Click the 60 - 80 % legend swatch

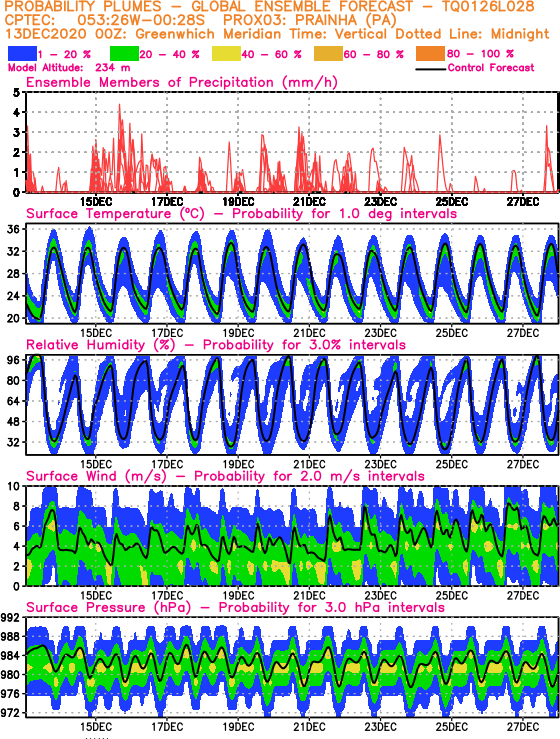[328, 54]
